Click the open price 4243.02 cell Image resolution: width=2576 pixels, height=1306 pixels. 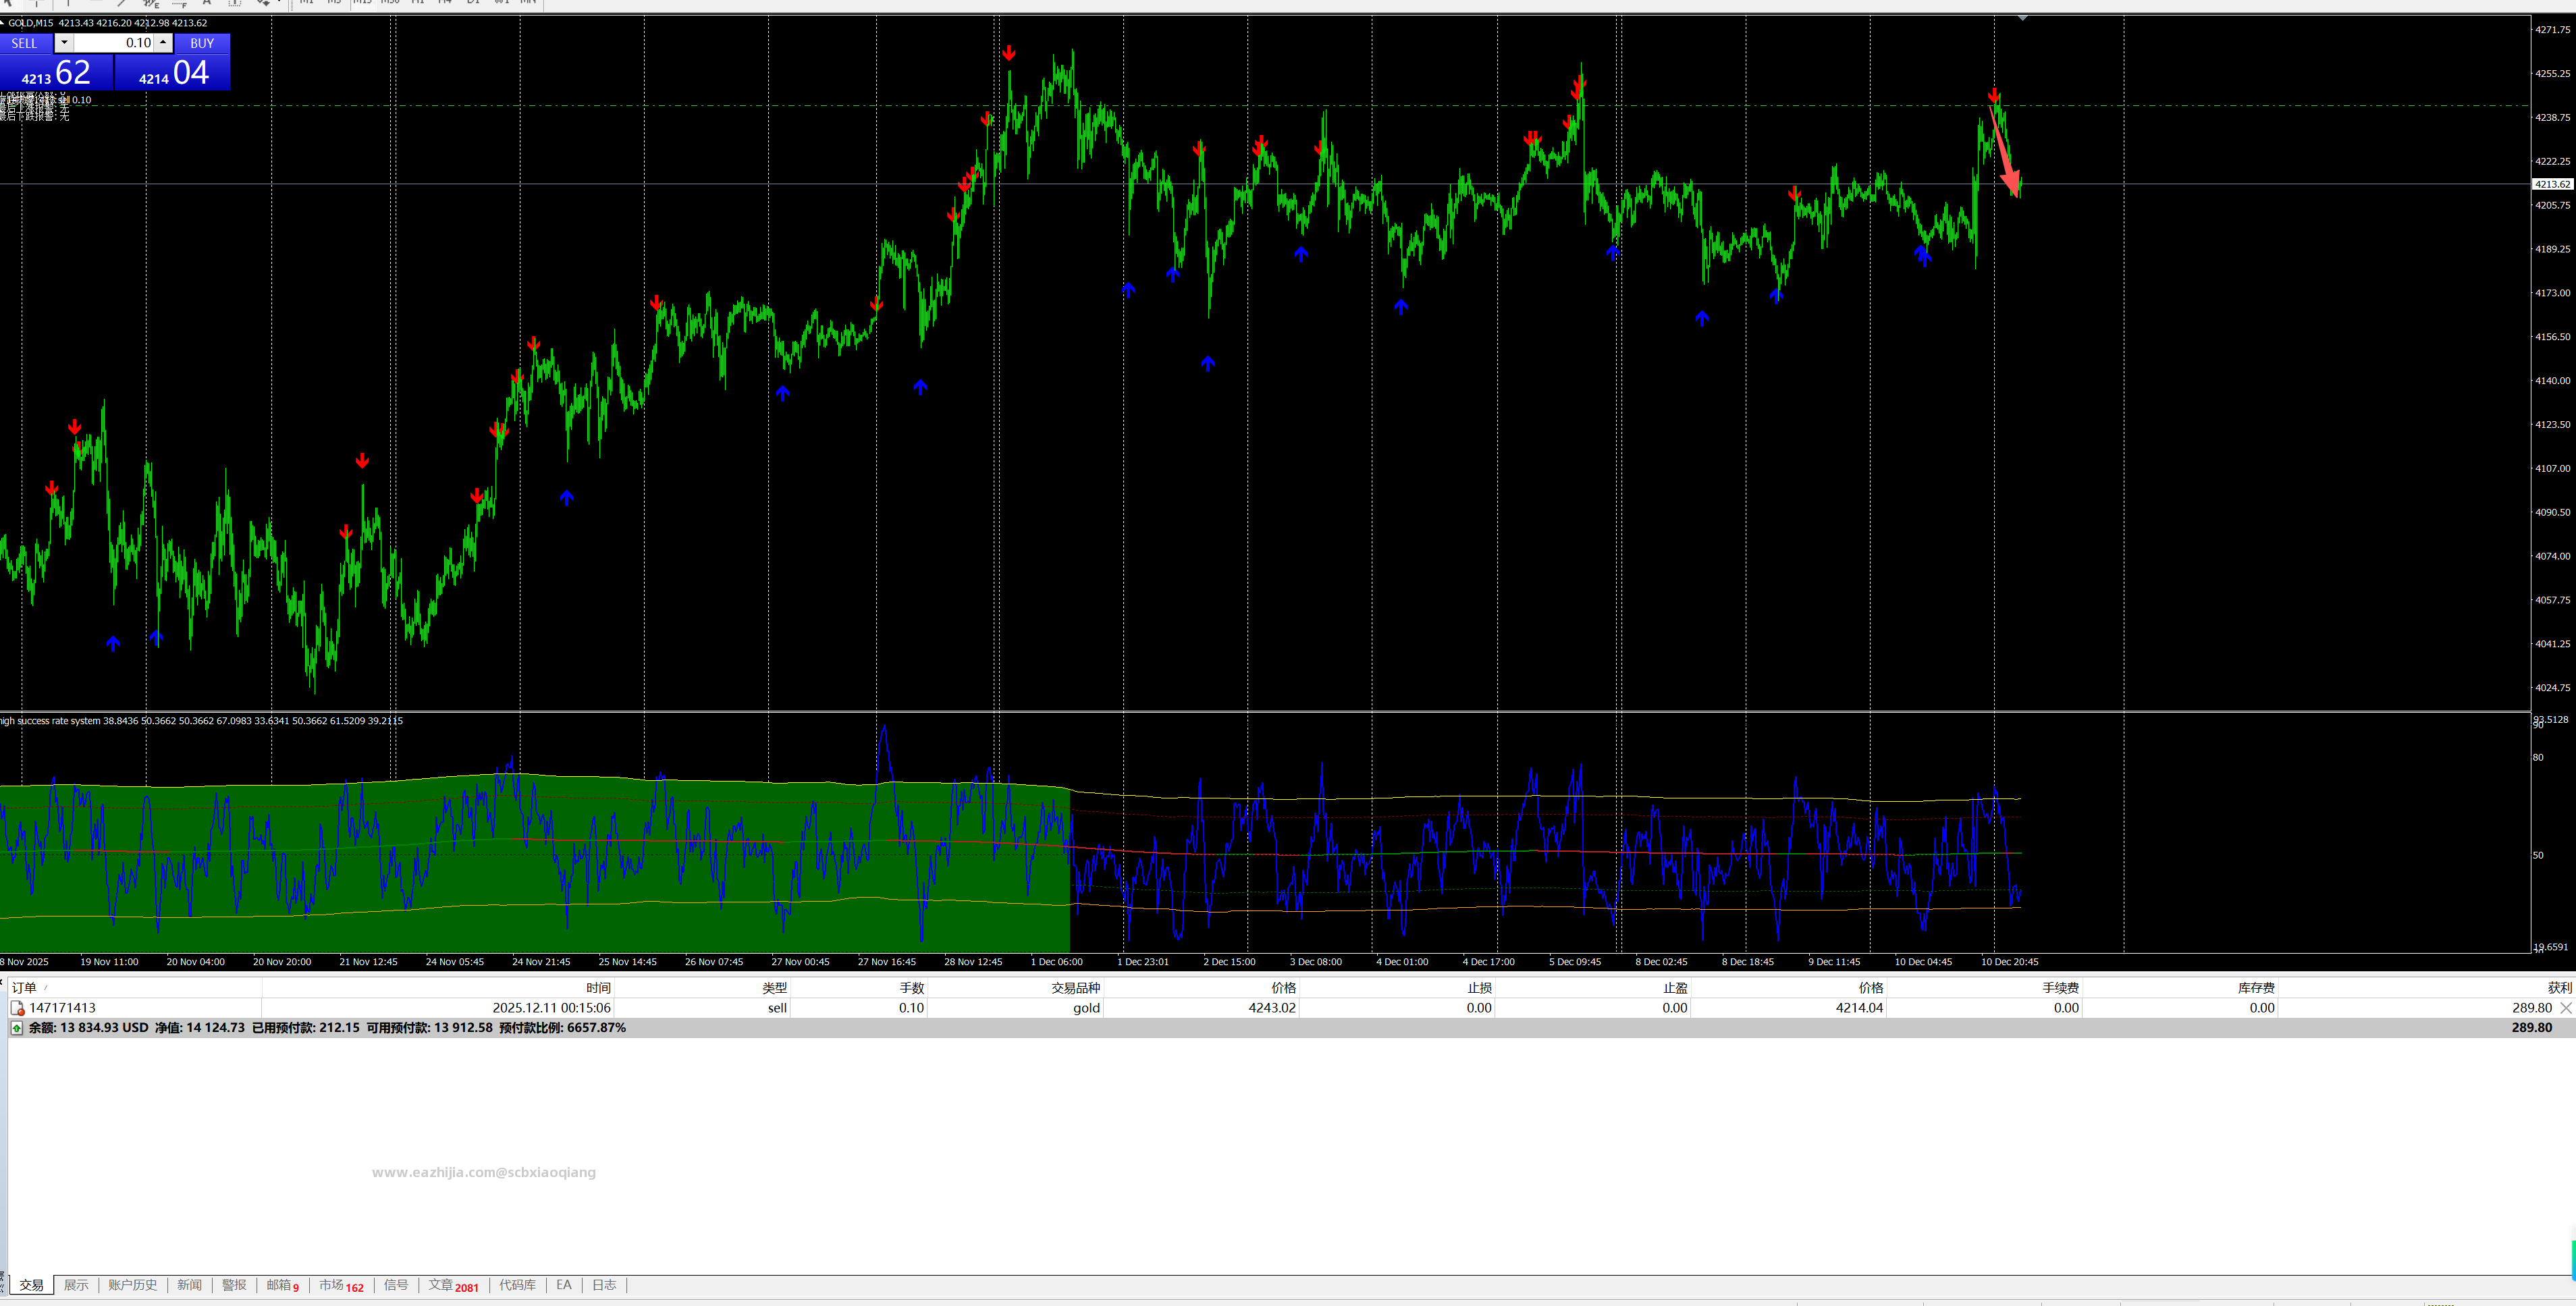pos(1272,1008)
